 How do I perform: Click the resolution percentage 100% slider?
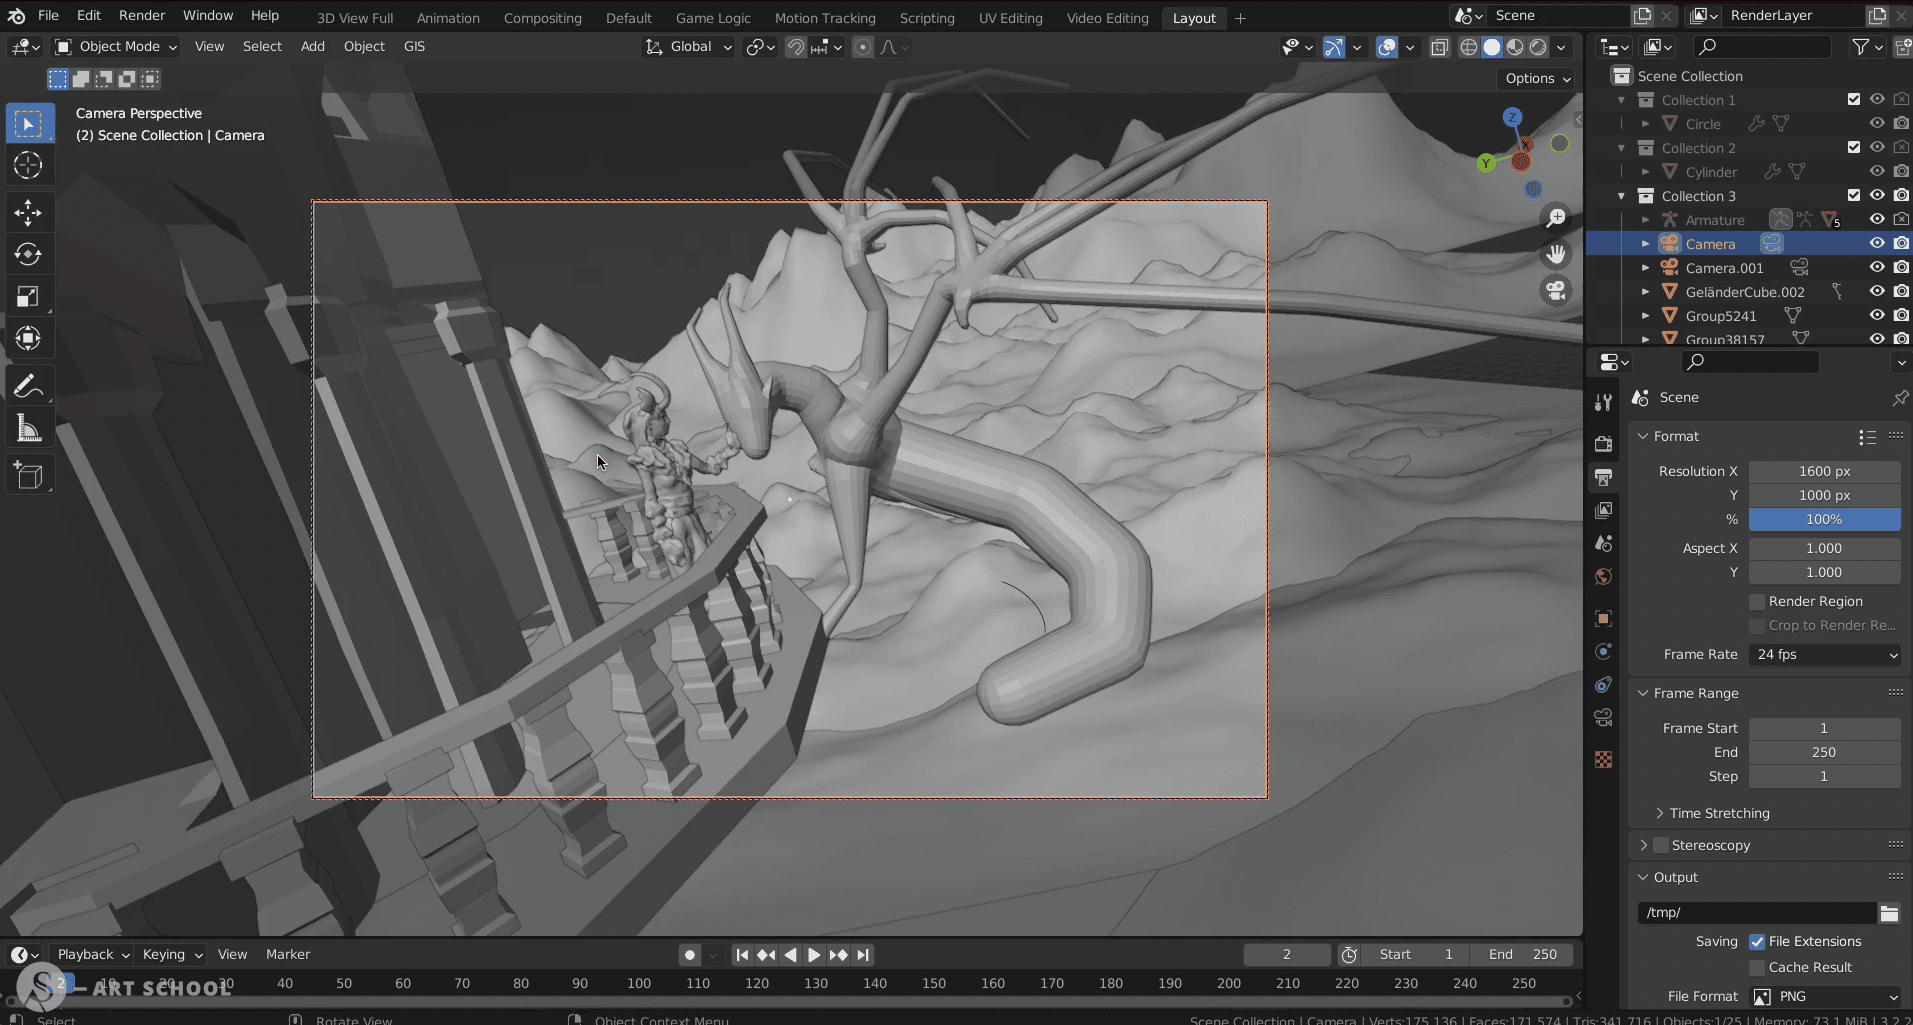pos(1824,519)
